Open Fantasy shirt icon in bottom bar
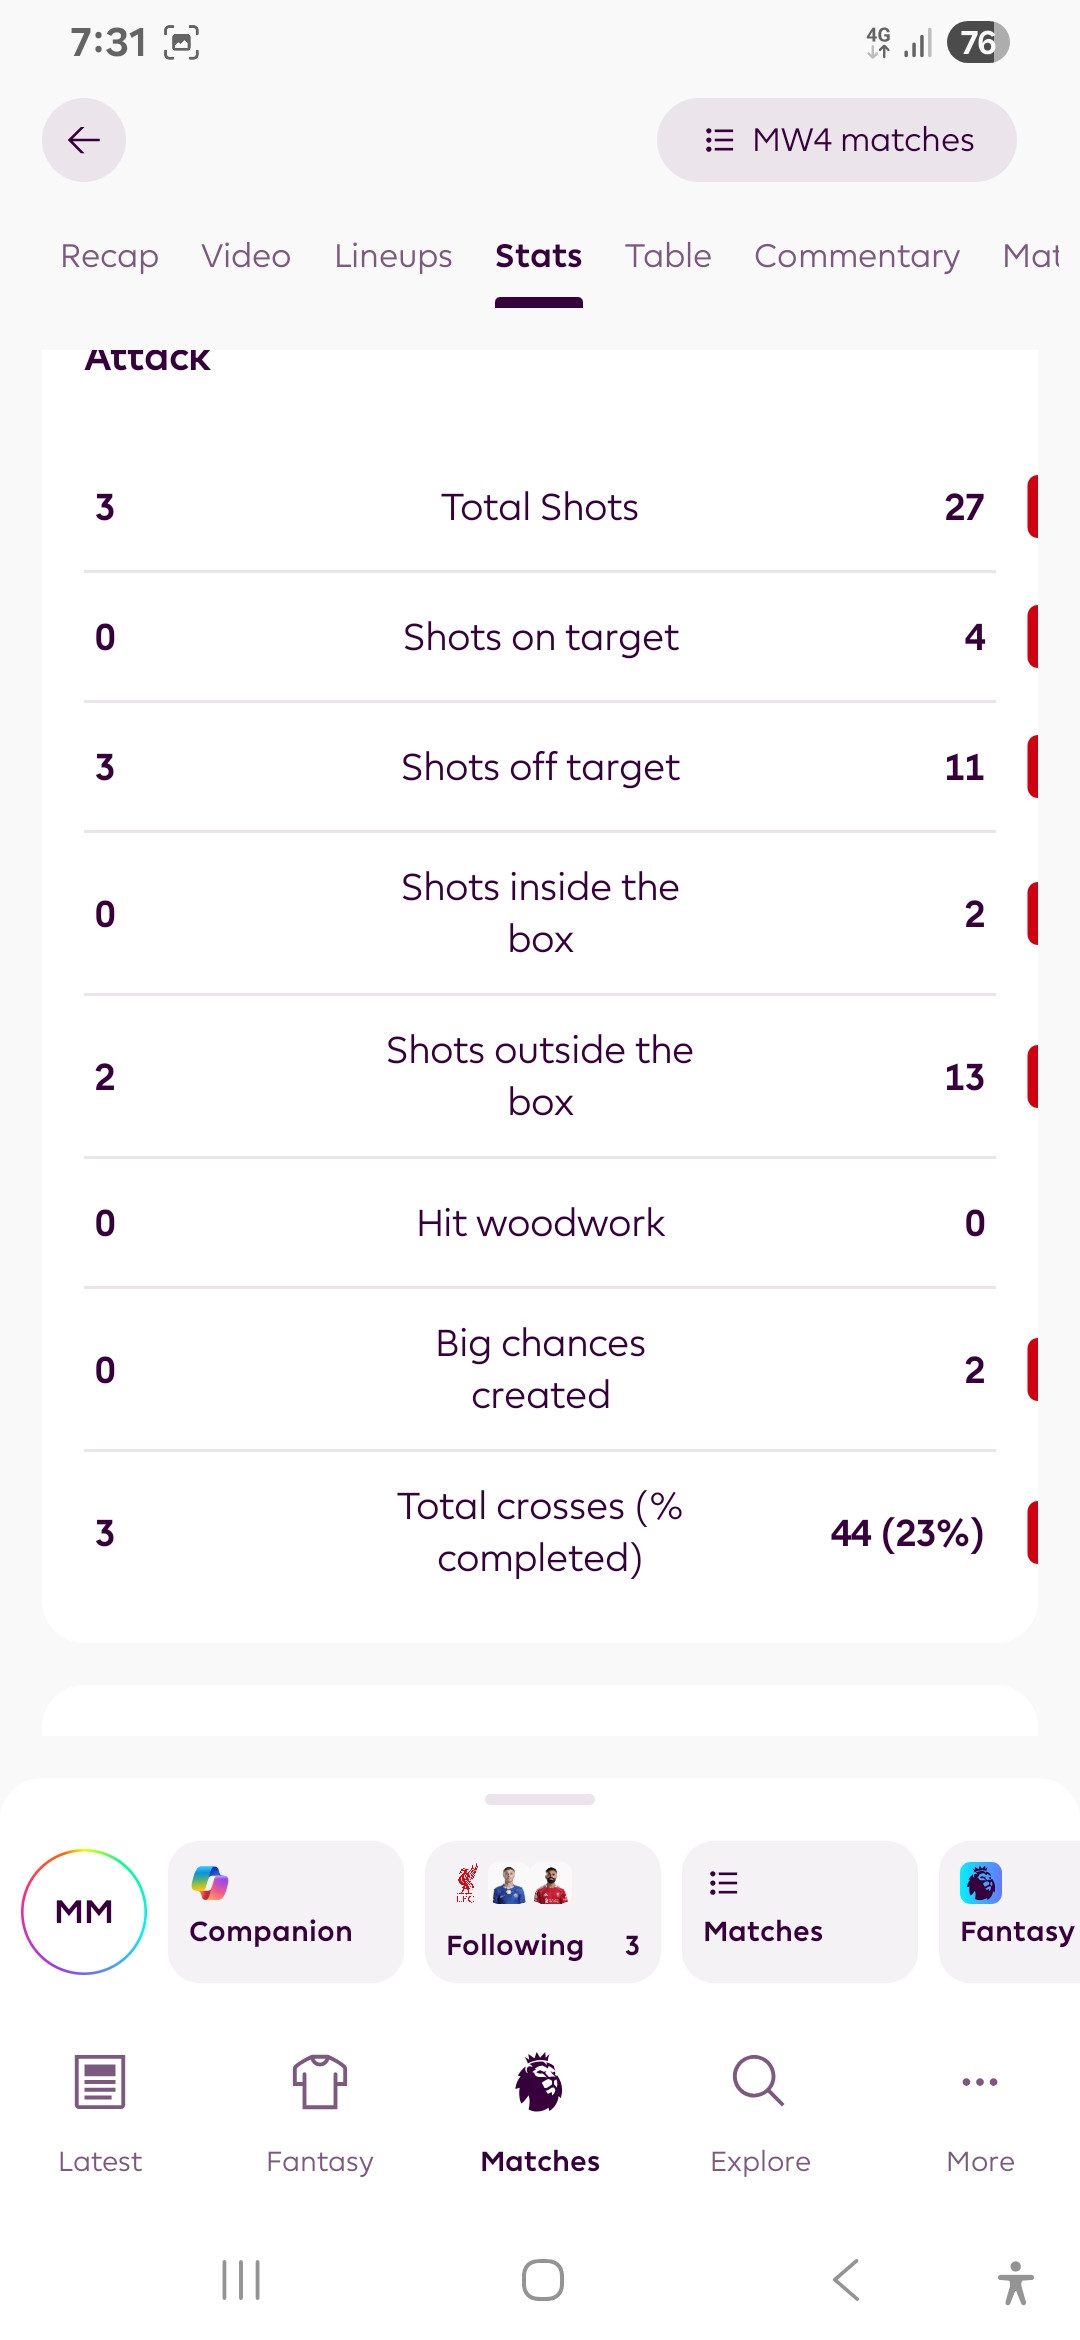The height and width of the screenshot is (2340, 1080). click(320, 2082)
